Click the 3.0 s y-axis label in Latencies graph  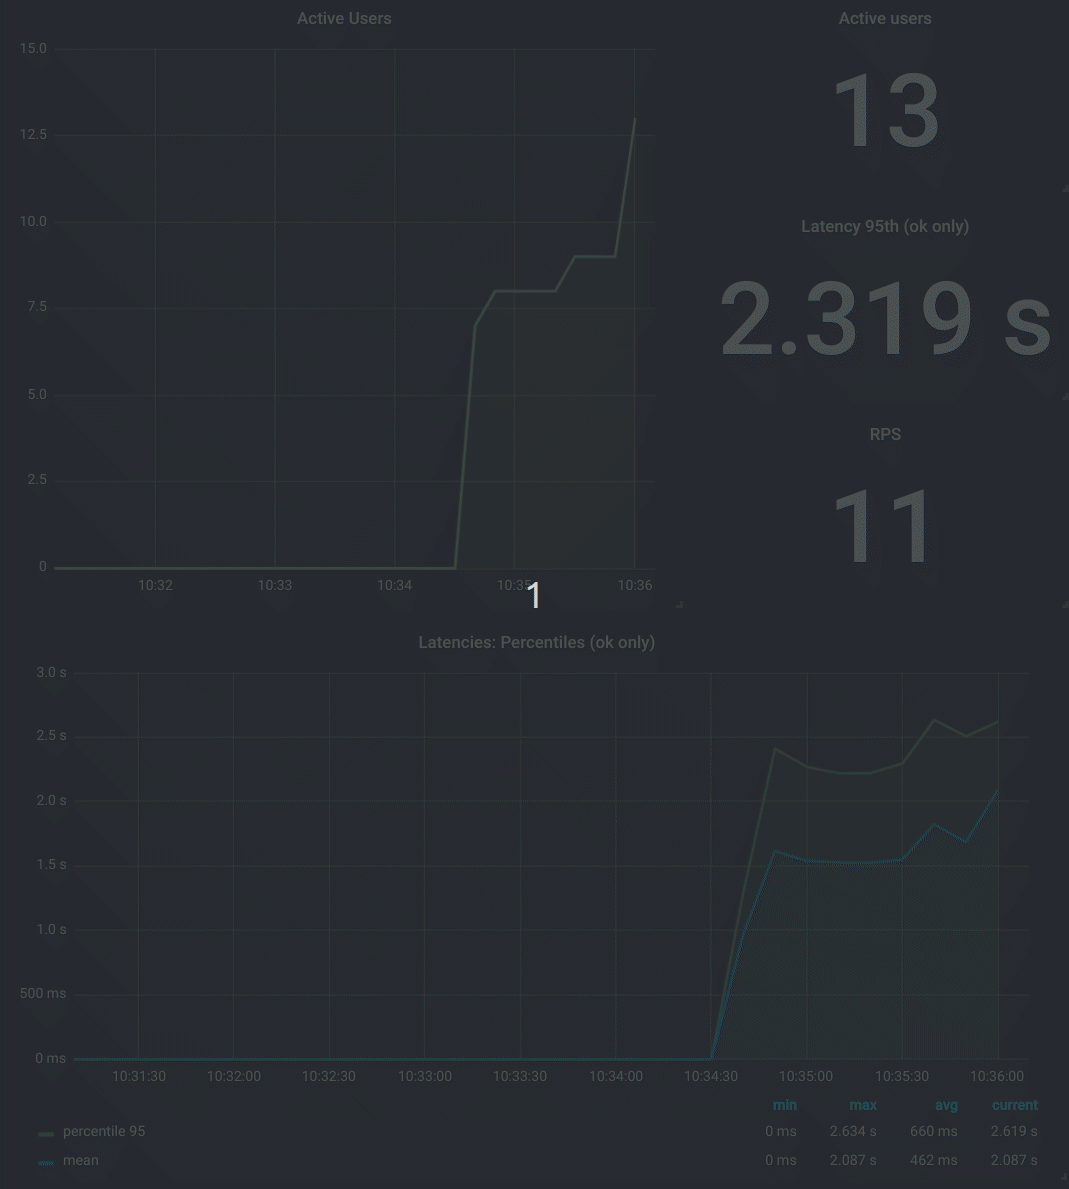click(x=52, y=673)
